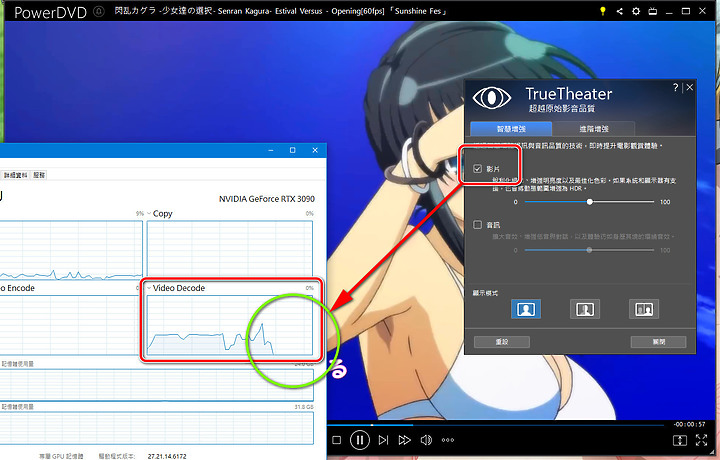720x460 pixels.
Task: Close the Task Manager window
Action: pos(315,150)
